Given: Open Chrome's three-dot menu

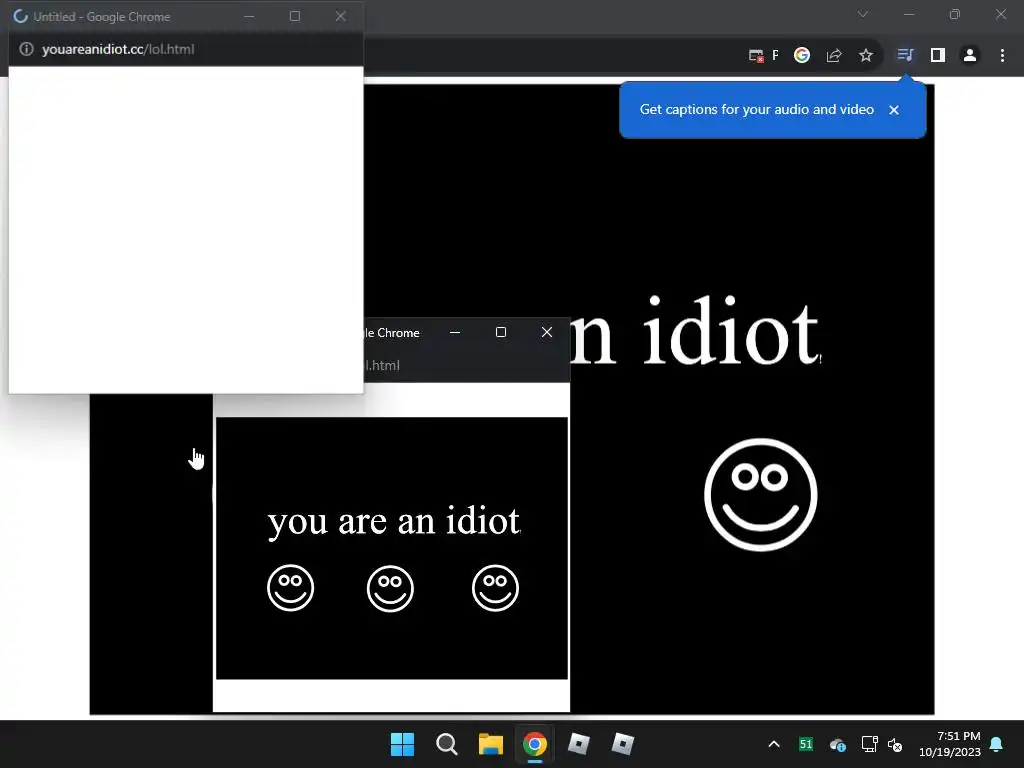Looking at the screenshot, I should click(x=1002, y=56).
